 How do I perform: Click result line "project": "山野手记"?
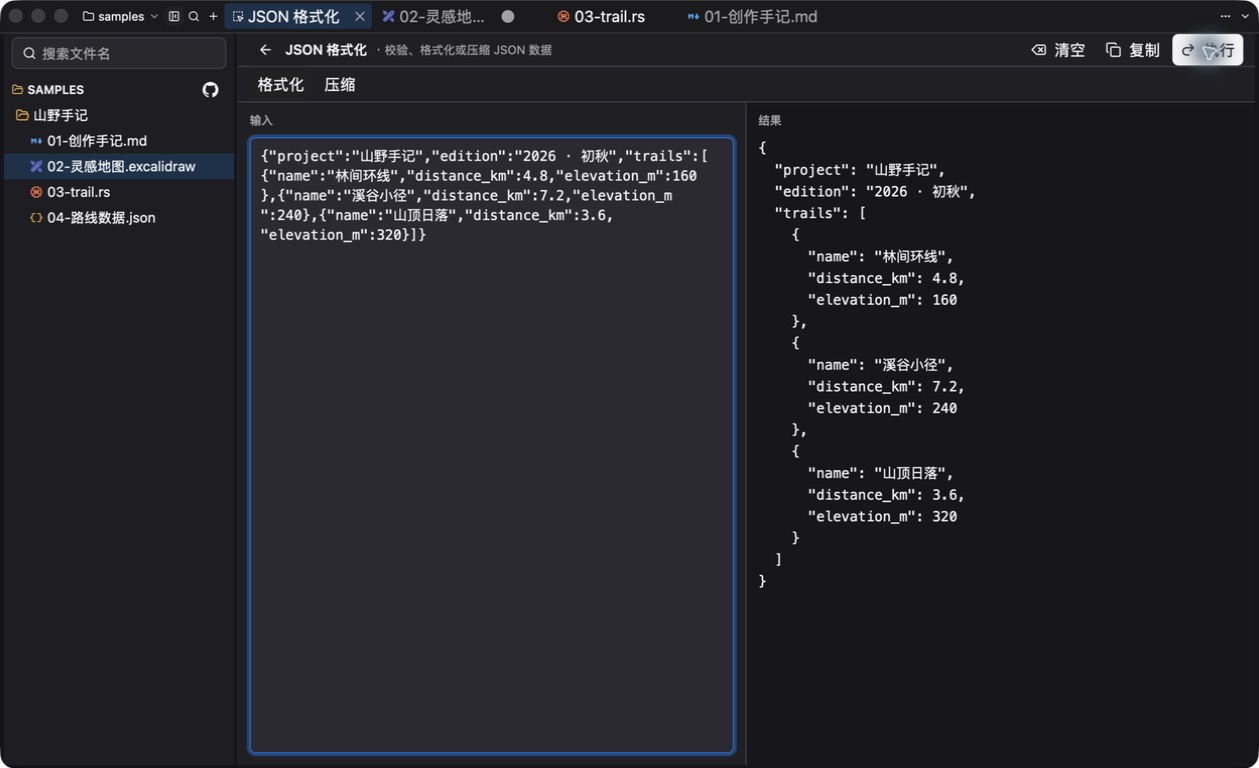(860, 170)
